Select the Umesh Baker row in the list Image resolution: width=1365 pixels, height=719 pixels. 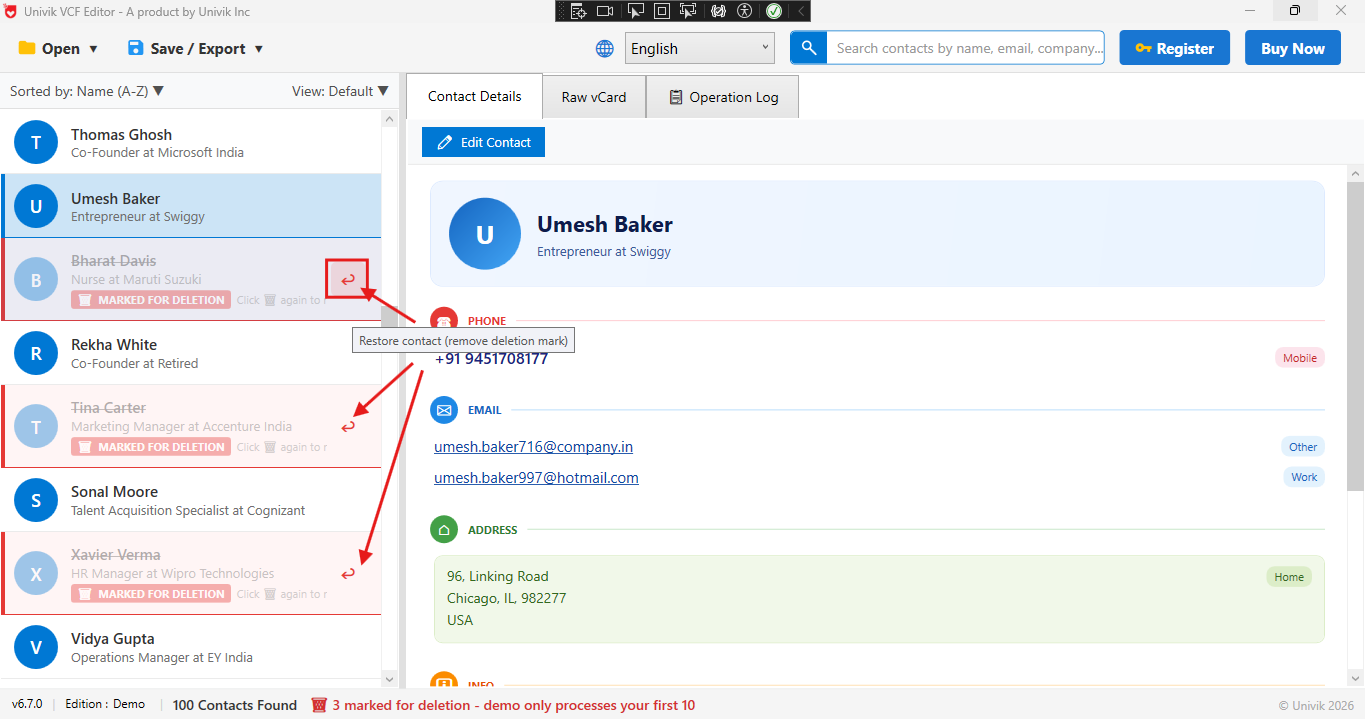pos(191,206)
